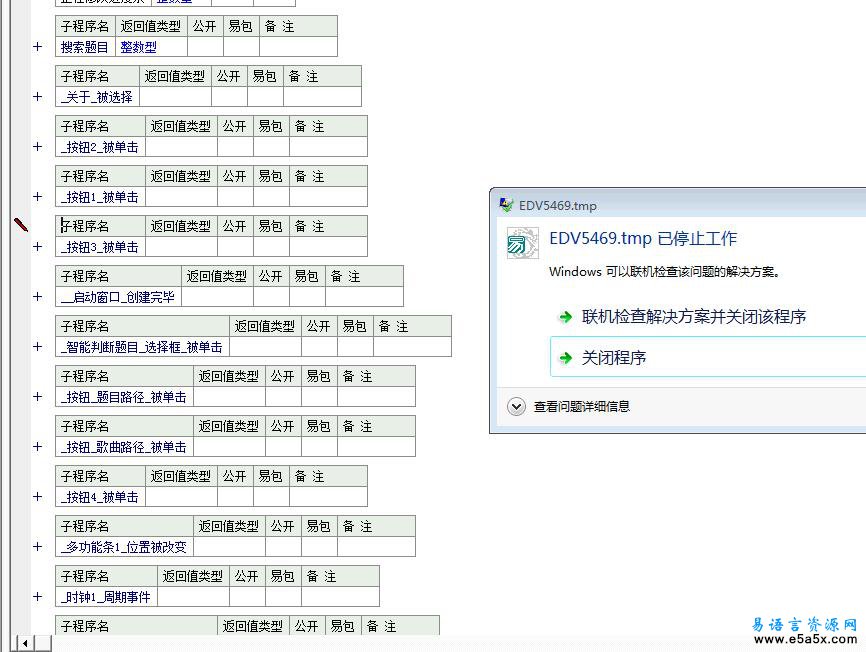Toggle the 公开 cell for _按钮1_被单击

click(235, 197)
